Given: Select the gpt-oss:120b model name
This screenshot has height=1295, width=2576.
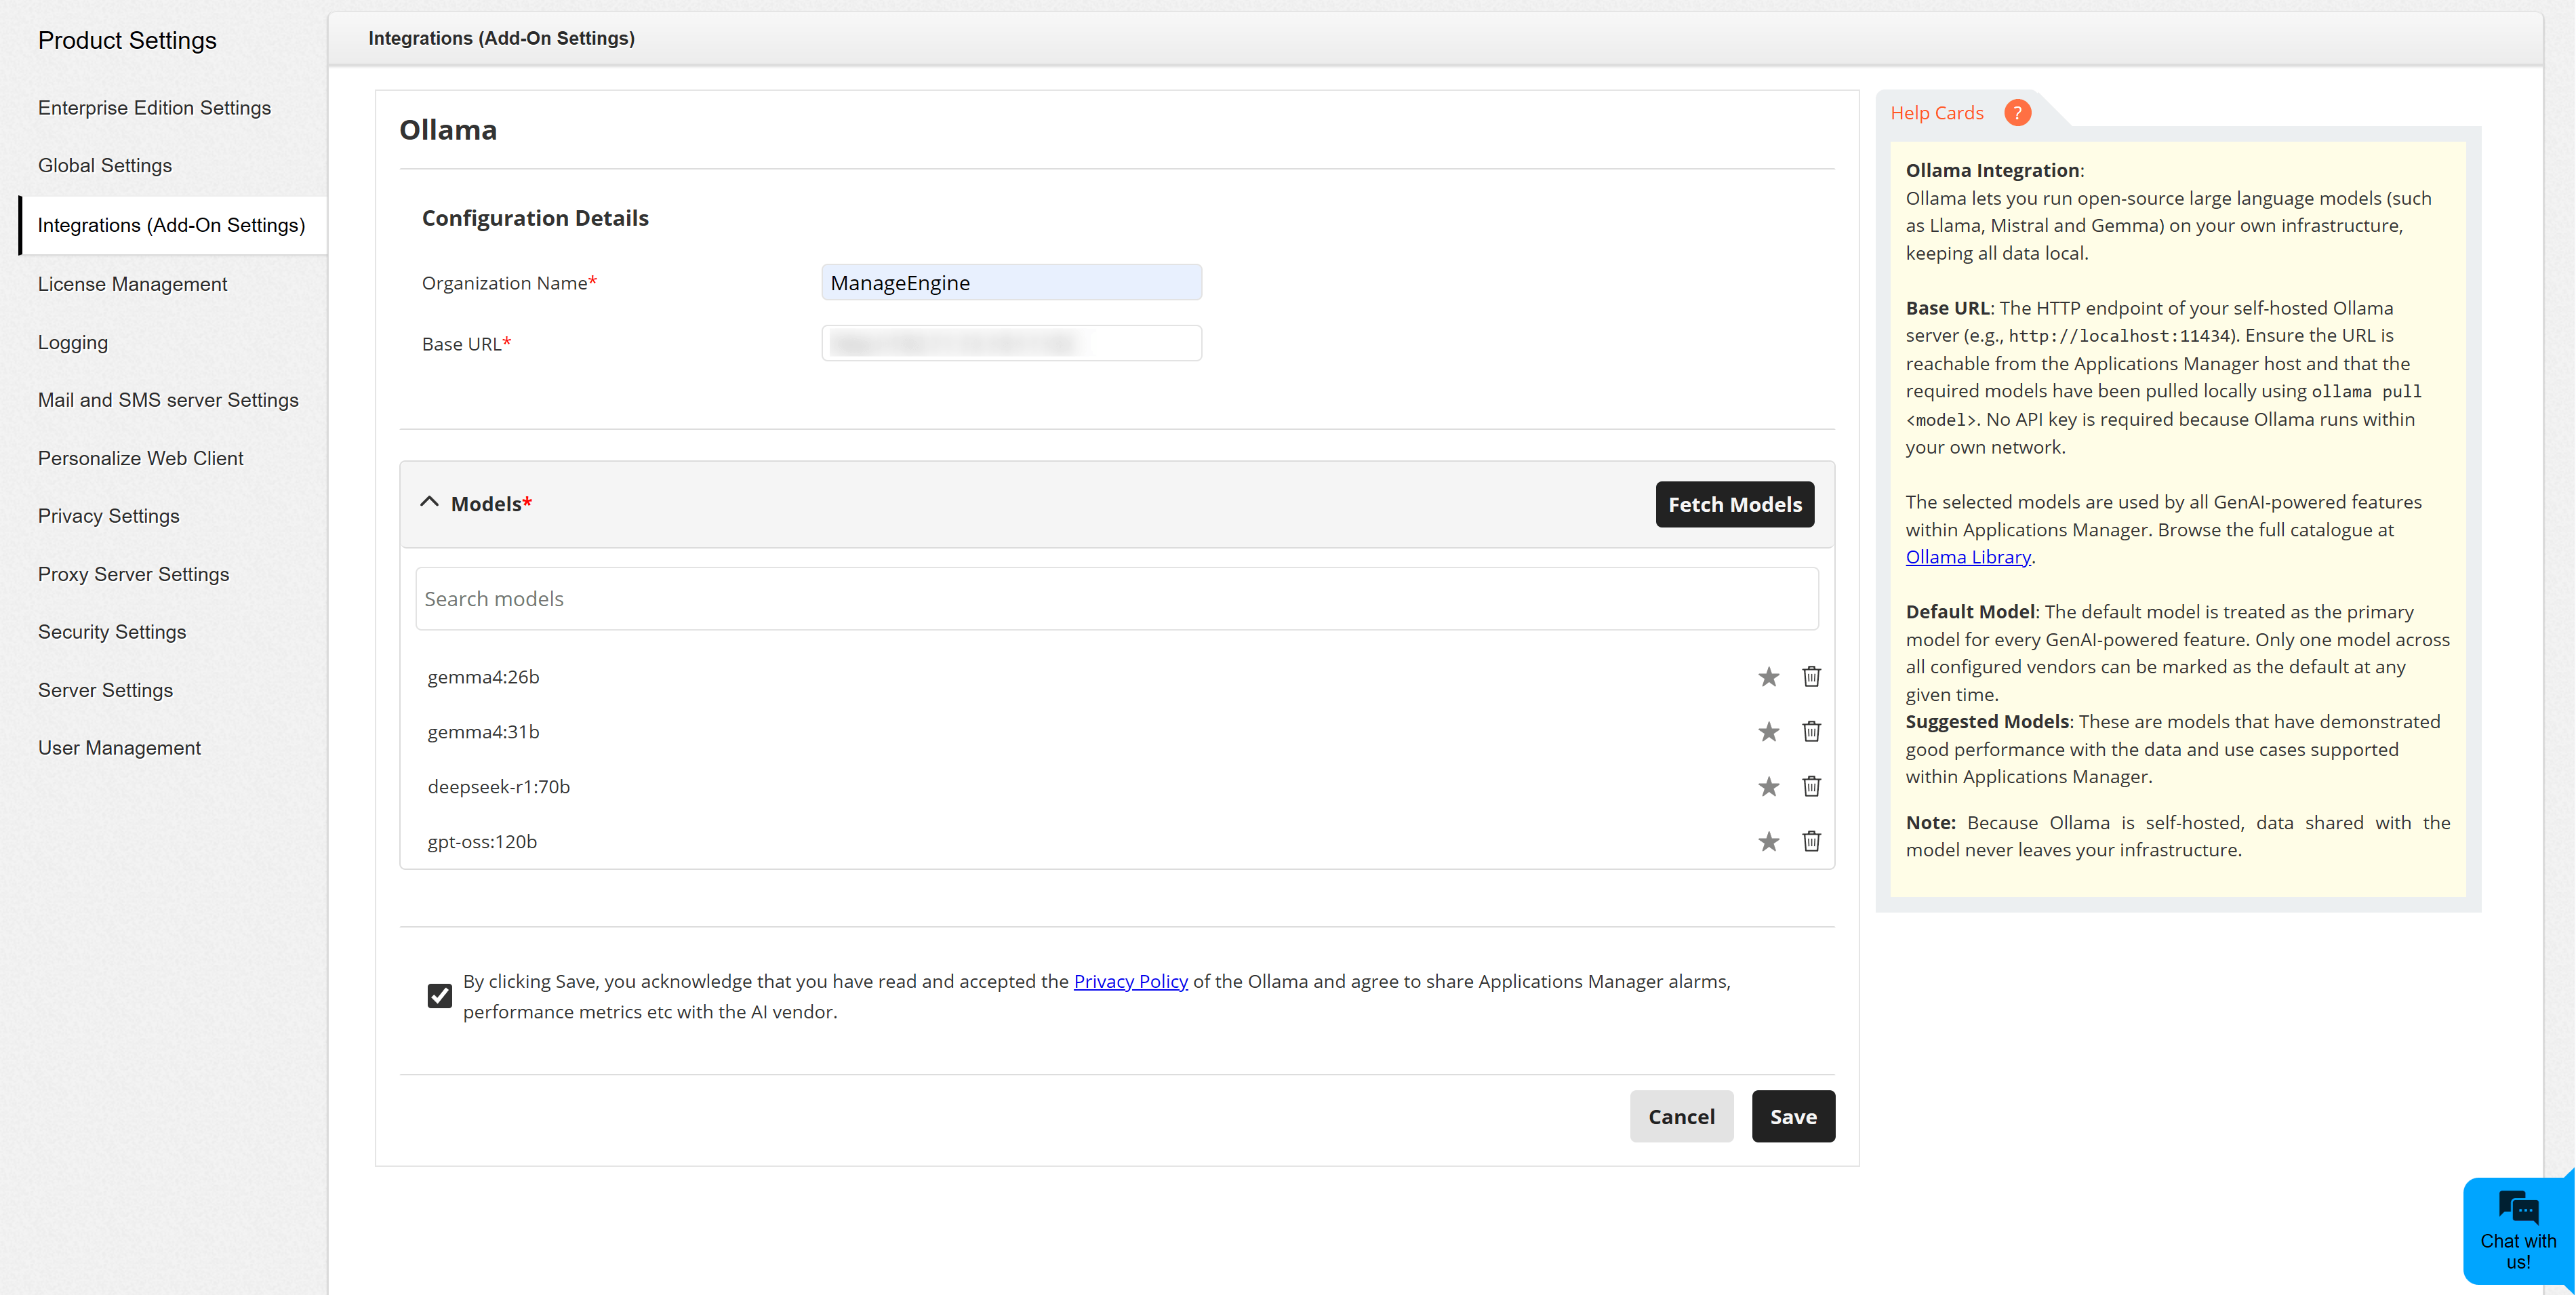Looking at the screenshot, I should click(x=482, y=842).
